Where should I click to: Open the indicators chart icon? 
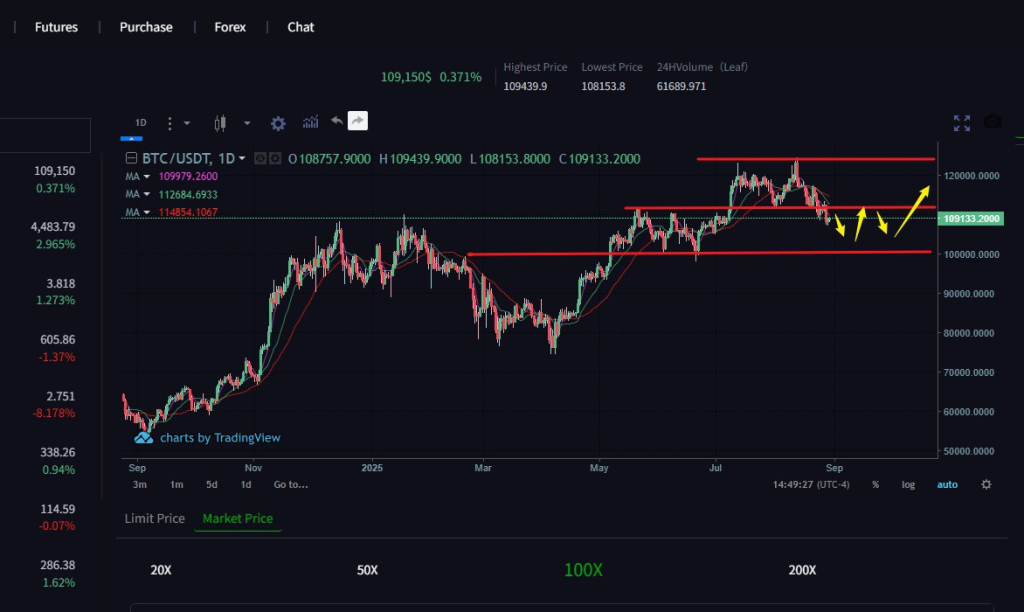coord(310,122)
